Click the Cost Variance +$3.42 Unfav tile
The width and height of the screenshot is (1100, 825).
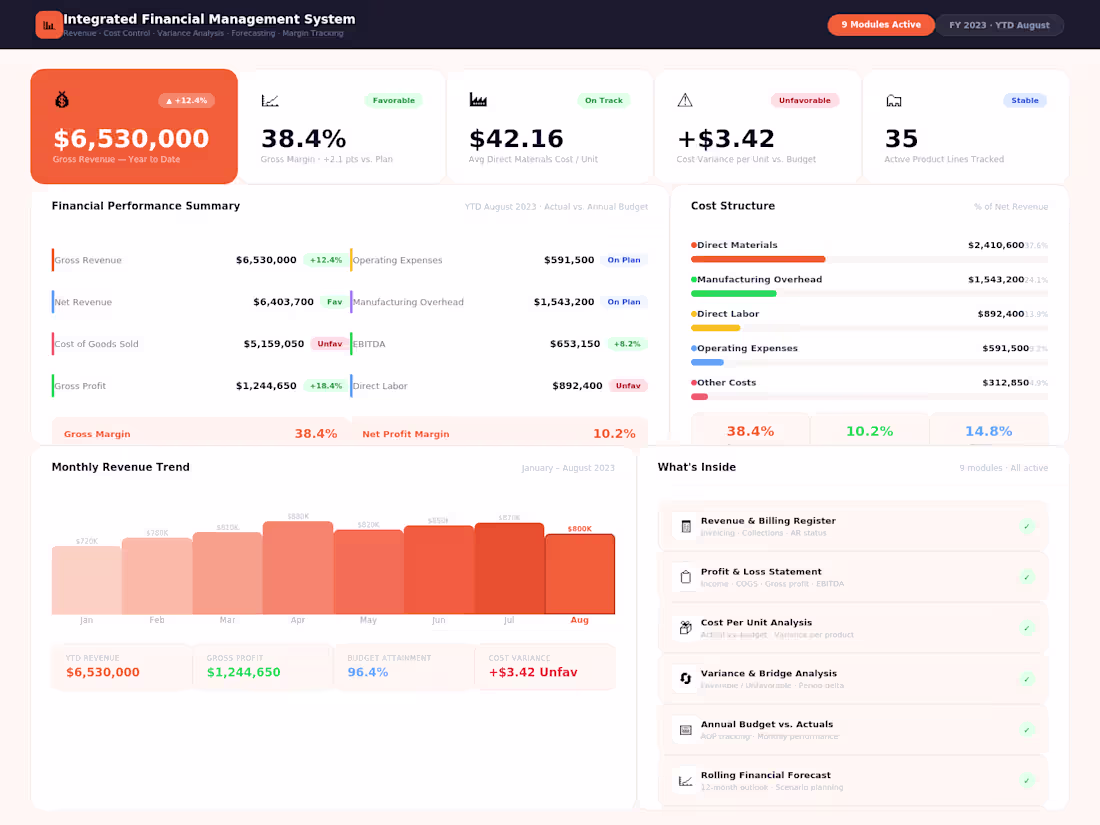(545, 666)
